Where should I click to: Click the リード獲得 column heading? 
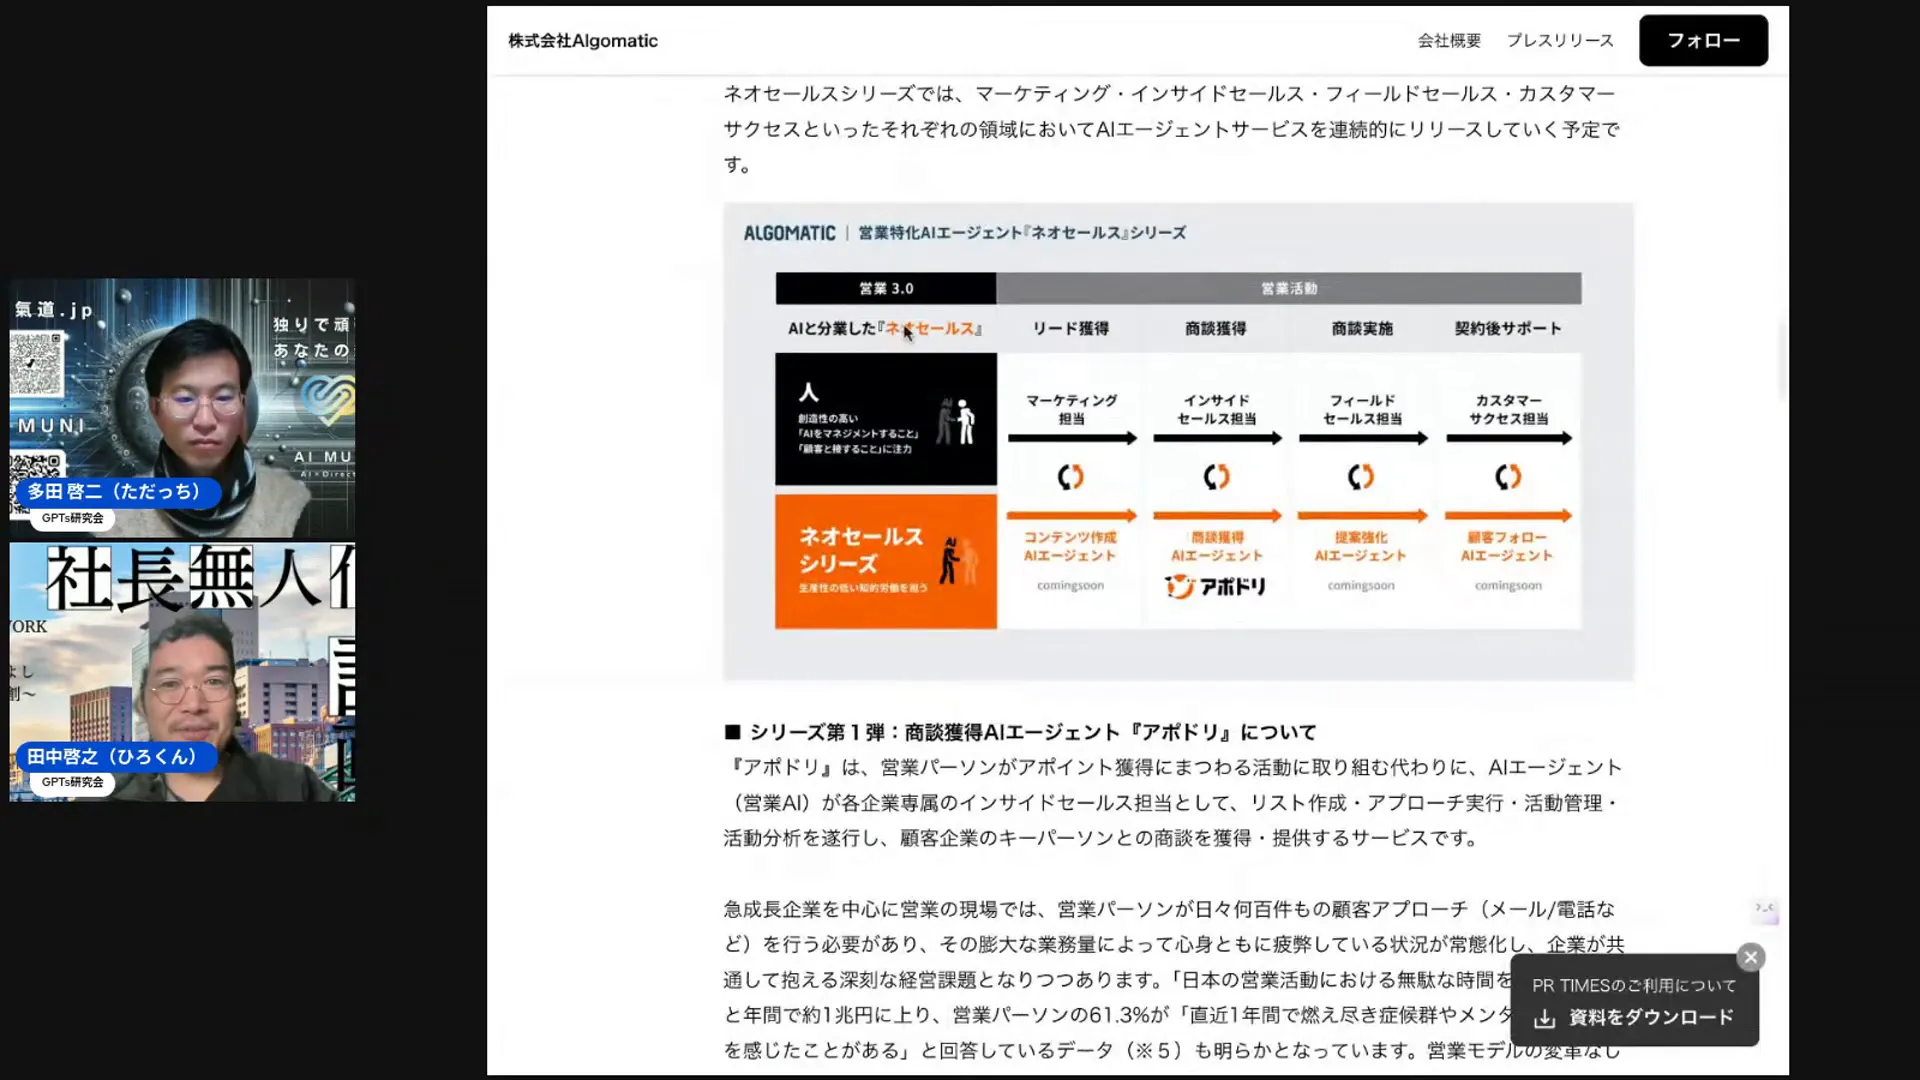[1071, 328]
